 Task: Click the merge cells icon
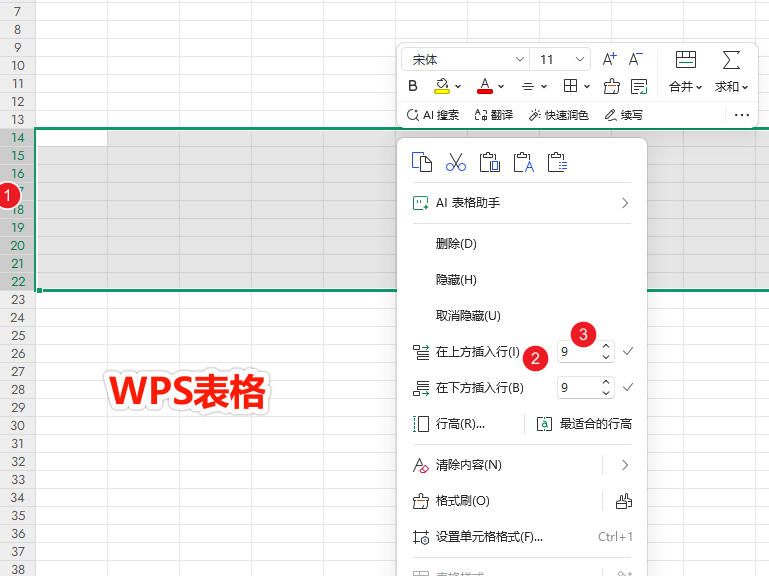[686, 59]
